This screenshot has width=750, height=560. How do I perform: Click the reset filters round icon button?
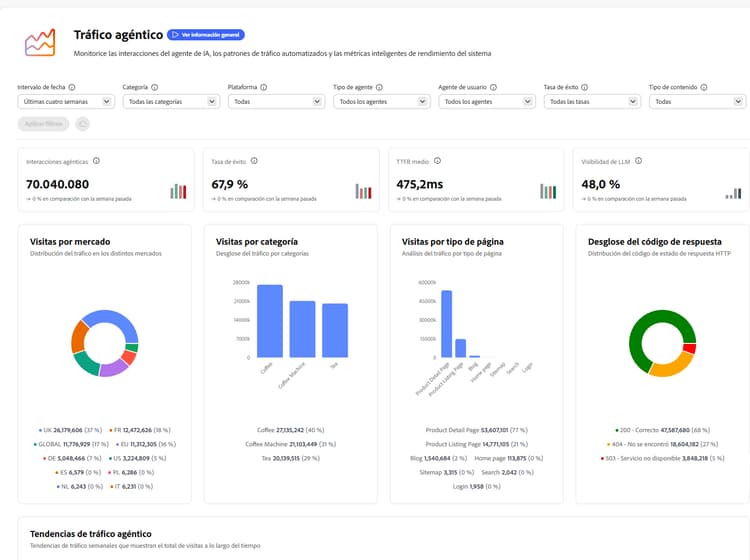[x=83, y=124]
